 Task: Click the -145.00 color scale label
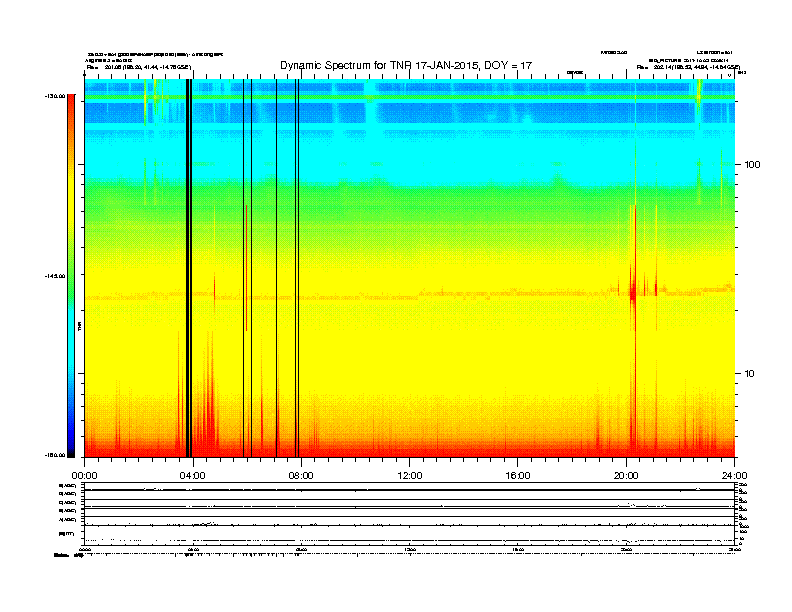pos(54,276)
